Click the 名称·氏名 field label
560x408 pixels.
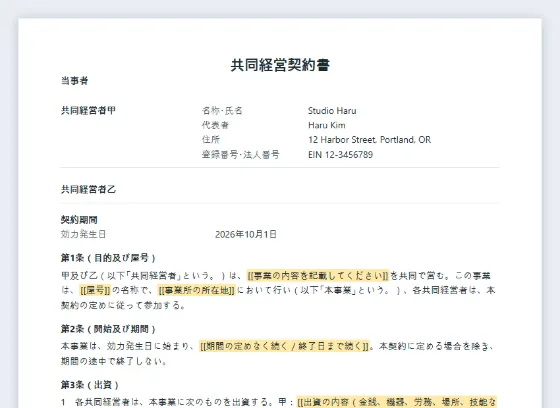click(x=222, y=110)
